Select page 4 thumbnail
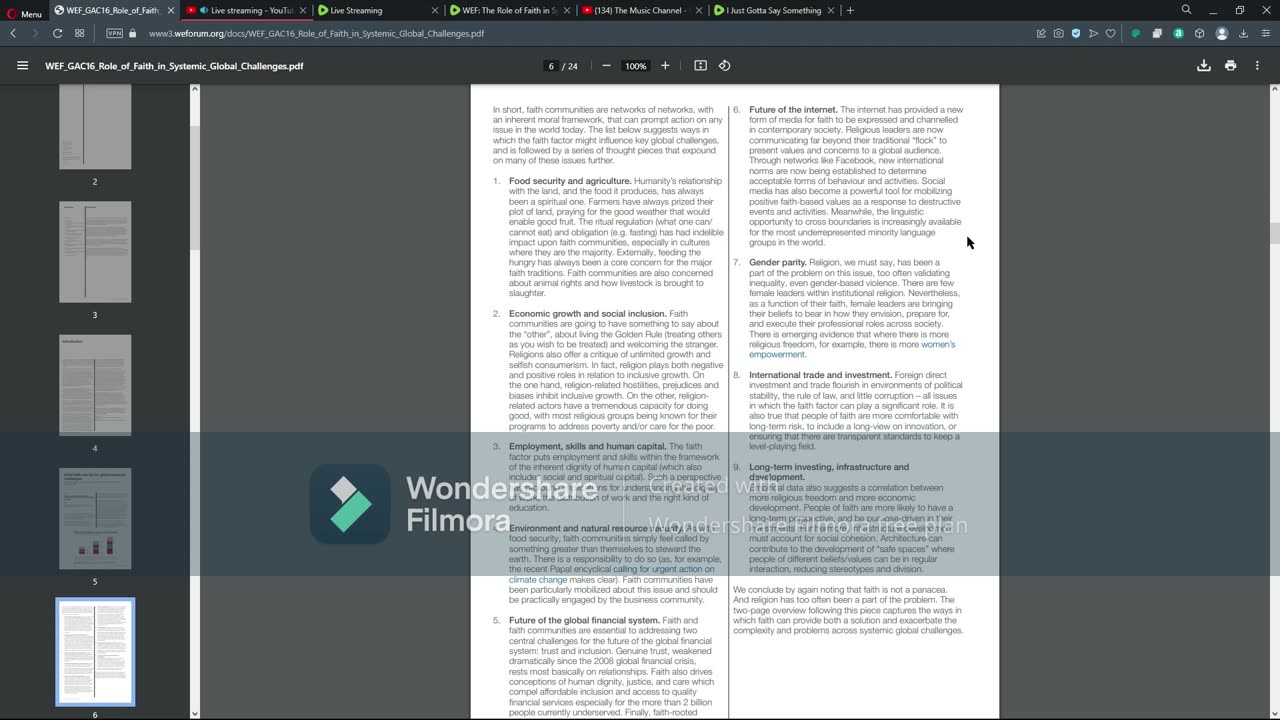This screenshot has height=720, width=1280. pos(95,385)
